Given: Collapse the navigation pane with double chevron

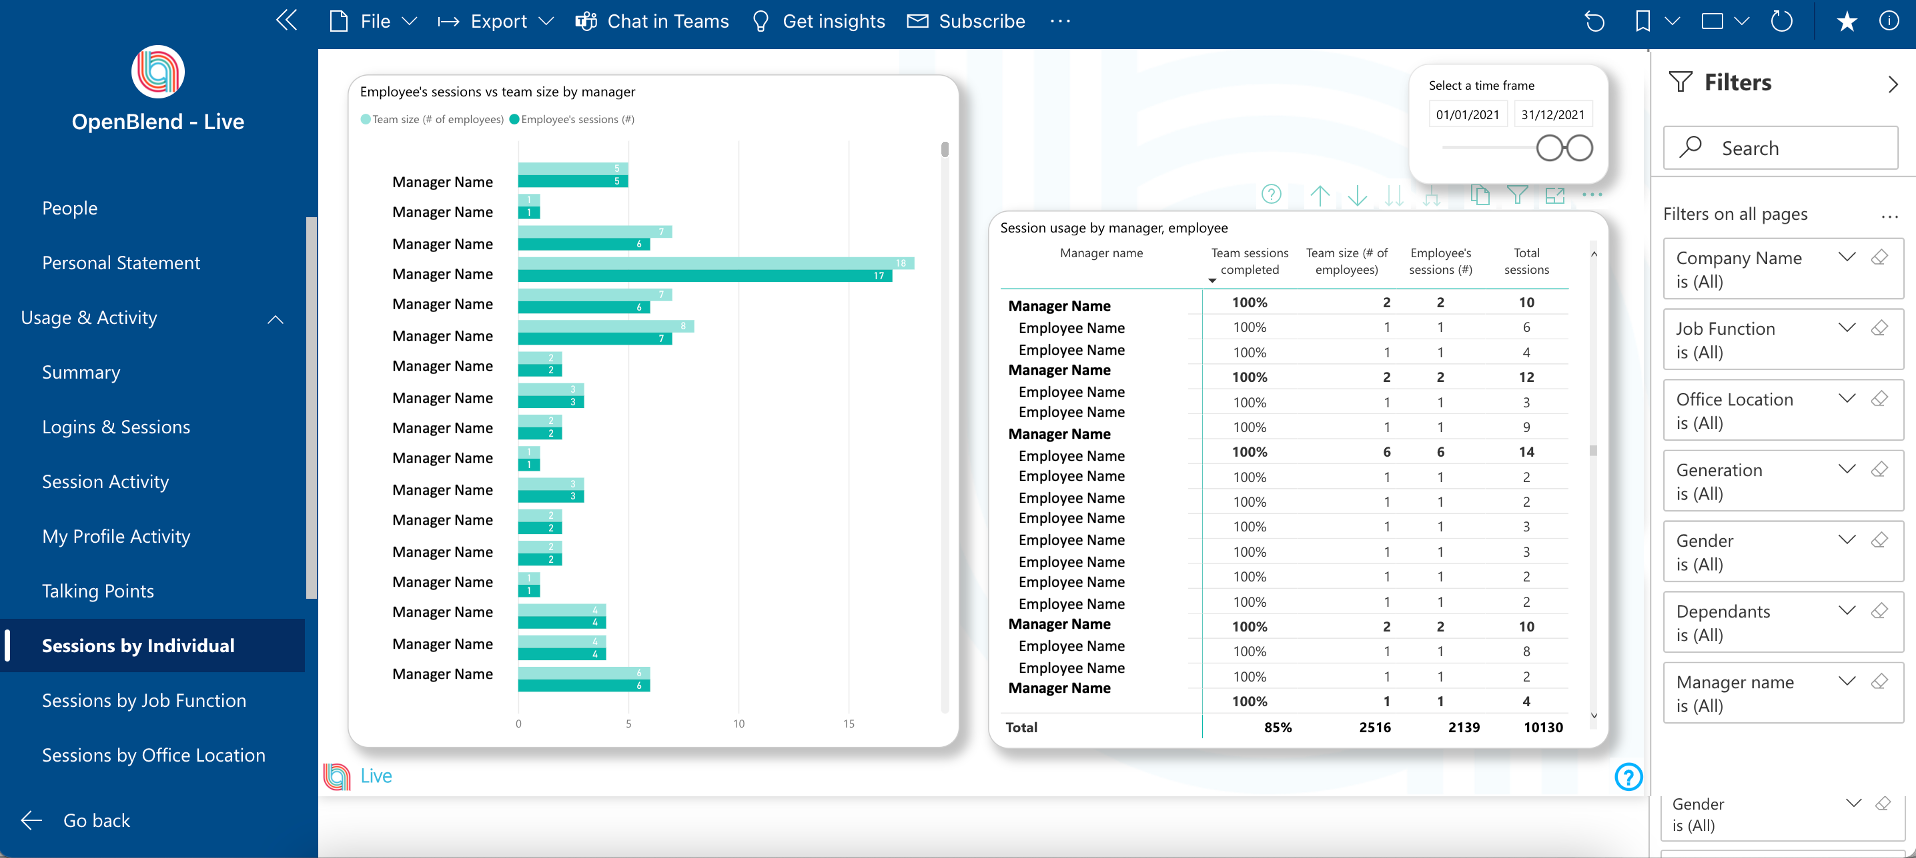Looking at the screenshot, I should point(287,20).
